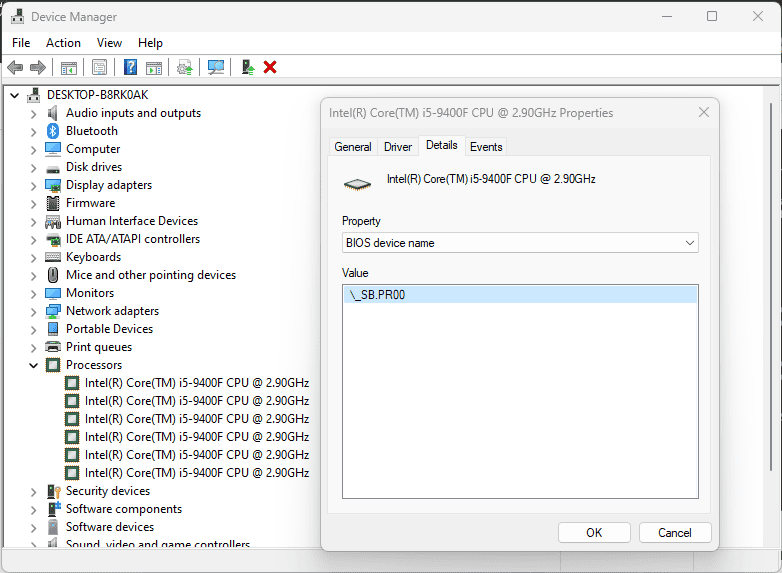This screenshot has width=782, height=573.
Task: Click the blue Help question mark icon
Action: point(130,67)
